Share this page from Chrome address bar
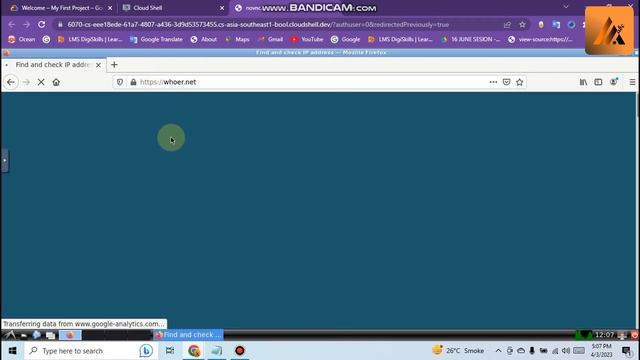640x360 pixels. point(507,25)
